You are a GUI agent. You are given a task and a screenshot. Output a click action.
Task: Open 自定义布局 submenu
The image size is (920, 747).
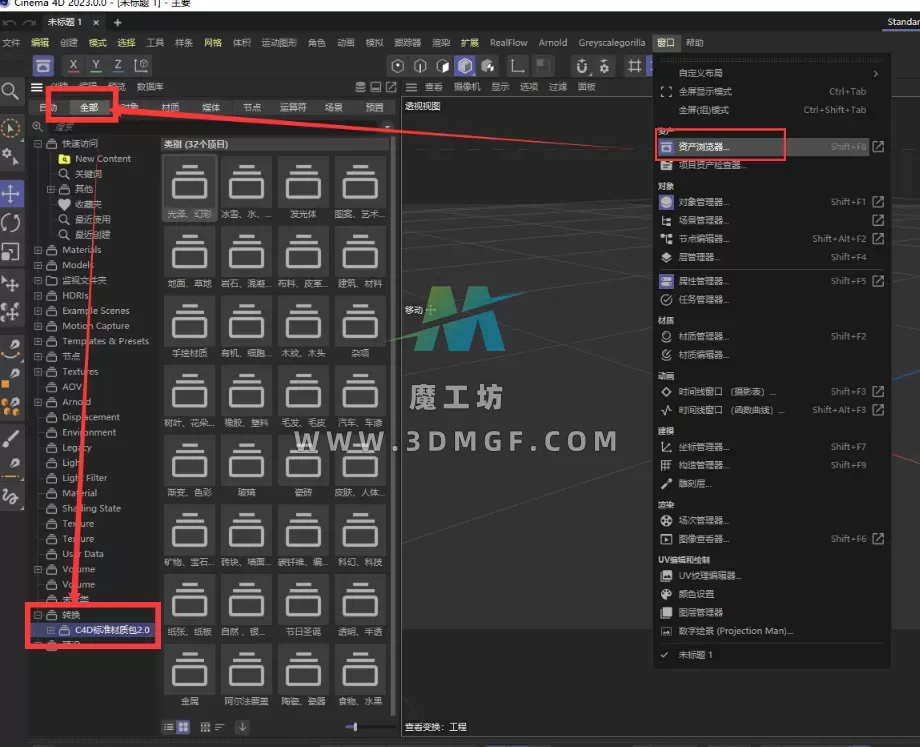point(772,73)
